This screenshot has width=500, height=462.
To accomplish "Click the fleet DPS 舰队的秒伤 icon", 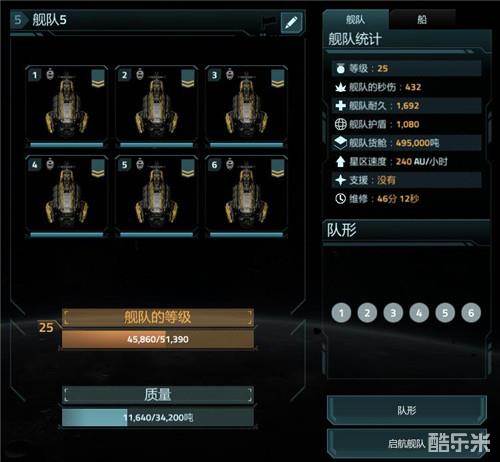I will coord(340,87).
